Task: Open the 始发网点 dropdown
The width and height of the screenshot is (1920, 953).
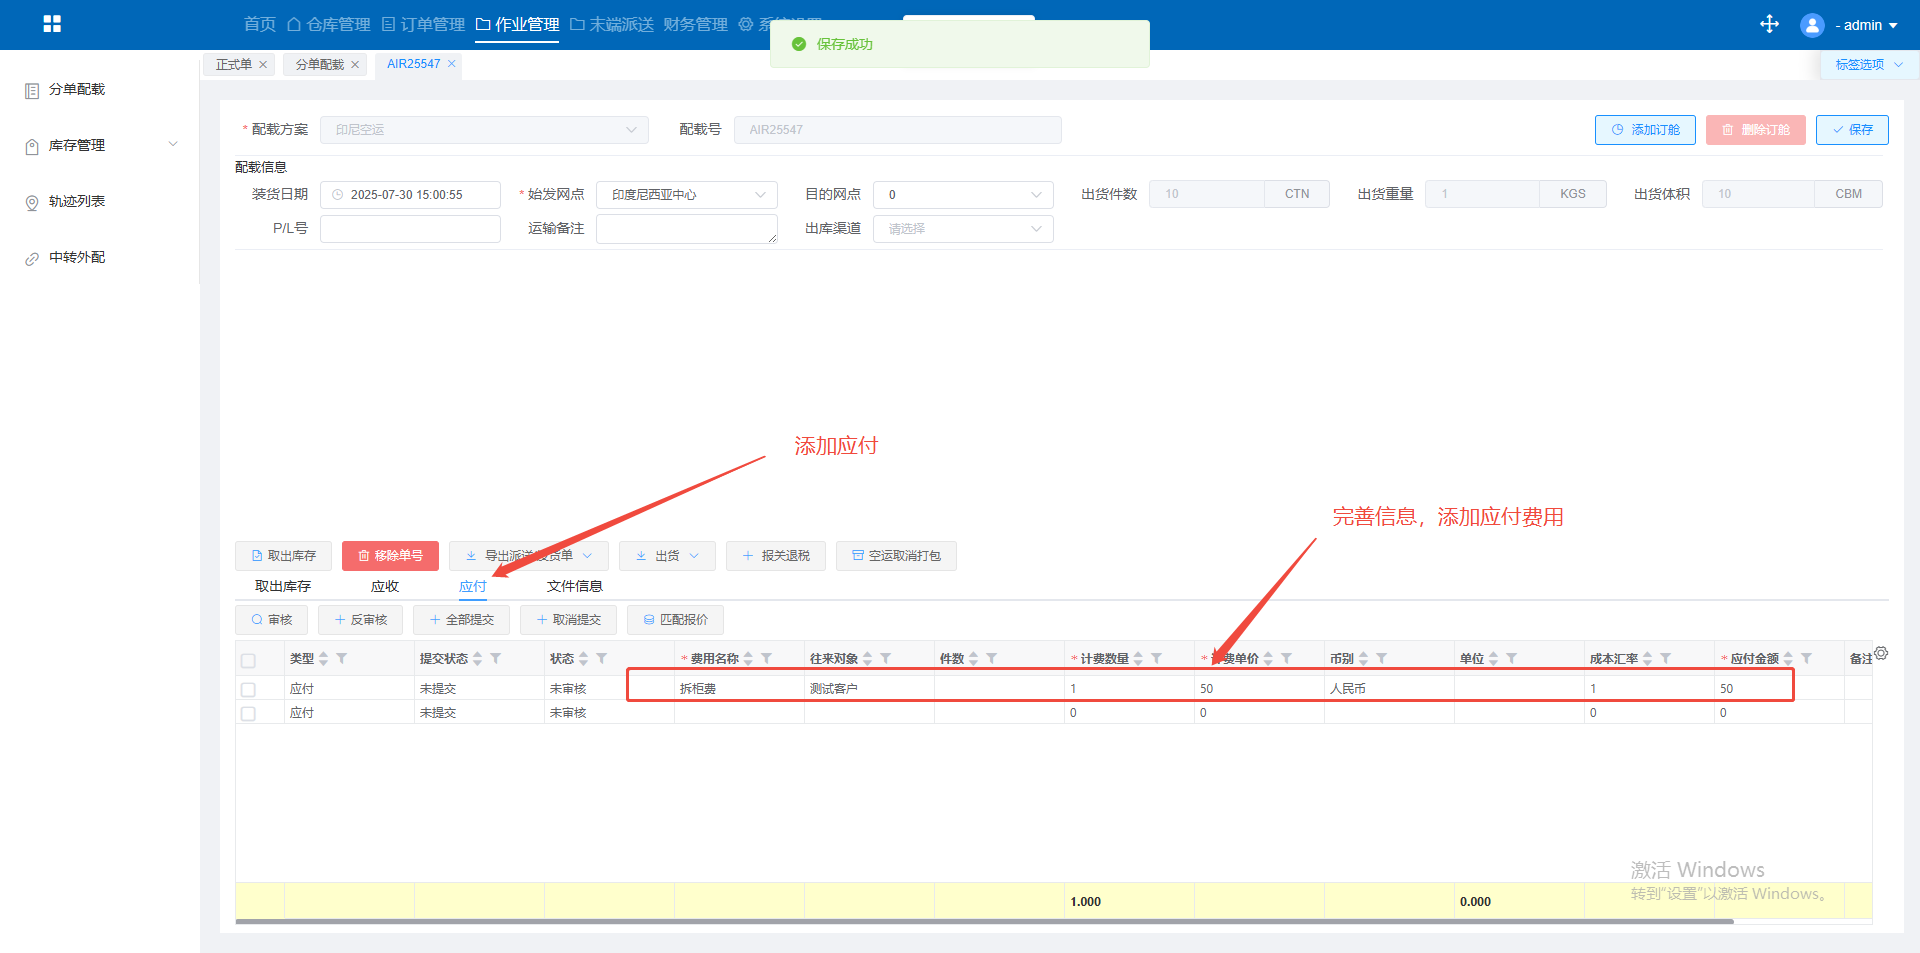Action: [686, 195]
